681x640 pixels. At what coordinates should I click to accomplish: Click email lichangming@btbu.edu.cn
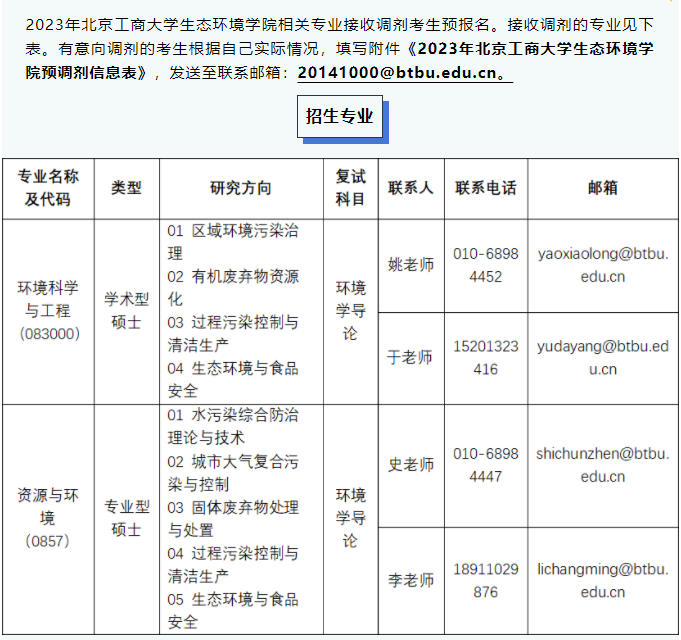click(603, 581)
